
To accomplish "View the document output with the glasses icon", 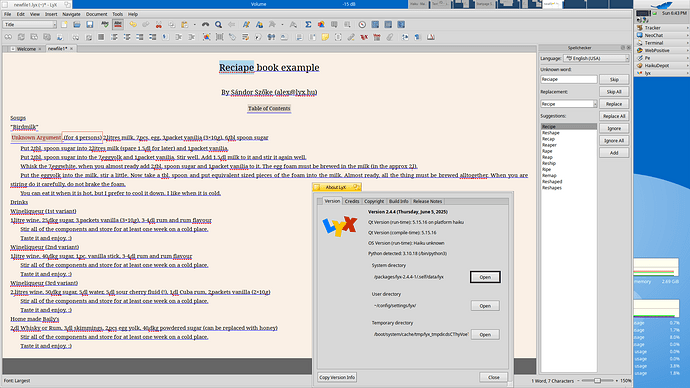I will (8, 37).
